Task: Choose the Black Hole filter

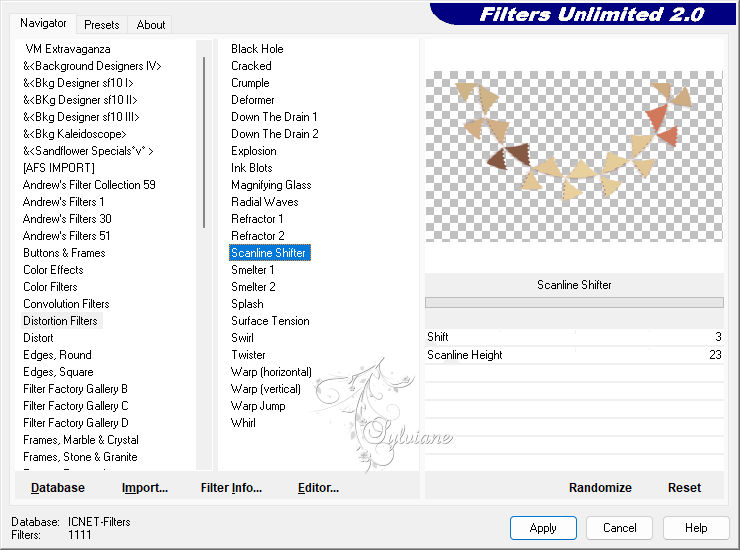Action: [257, 49]
